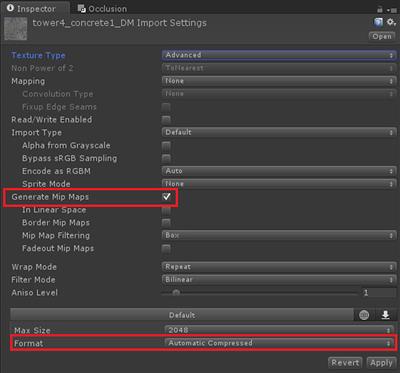The height and width of the screenshot is (373, 400).
Task: Open the Format Automatic Compressed dropdown
Action: tap(278, 343)
